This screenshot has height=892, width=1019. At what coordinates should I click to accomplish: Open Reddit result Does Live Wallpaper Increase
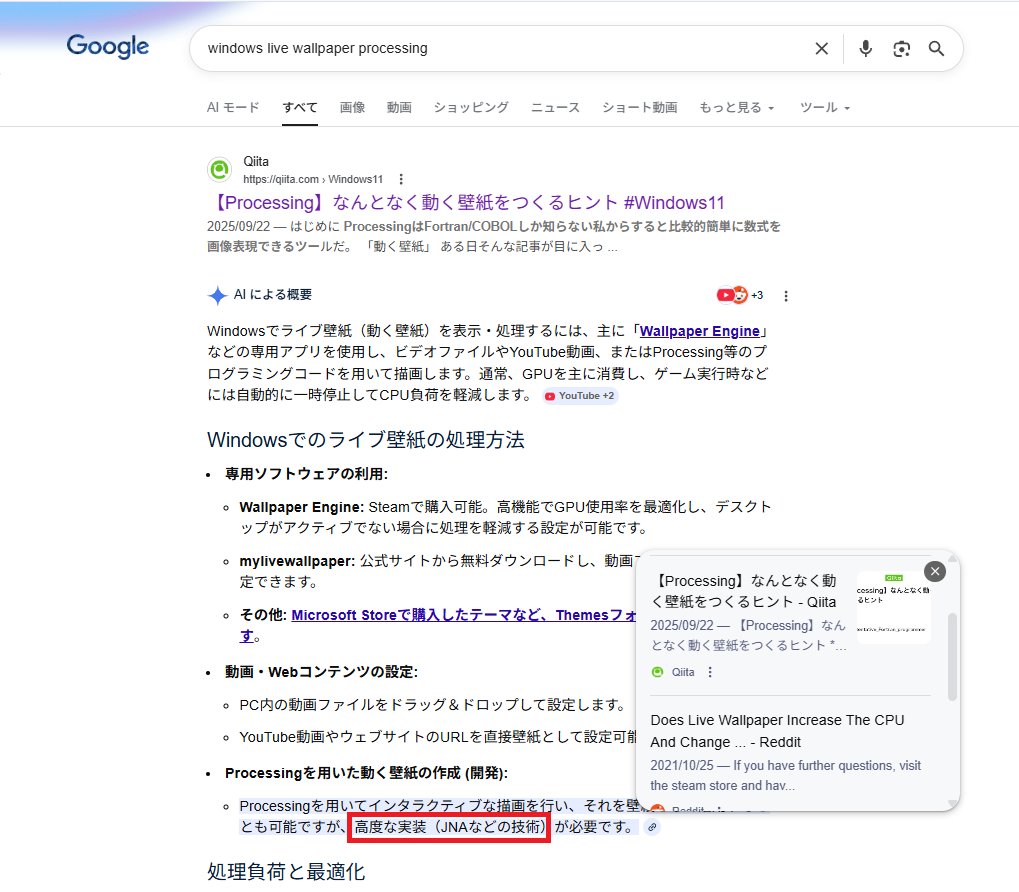777,731
